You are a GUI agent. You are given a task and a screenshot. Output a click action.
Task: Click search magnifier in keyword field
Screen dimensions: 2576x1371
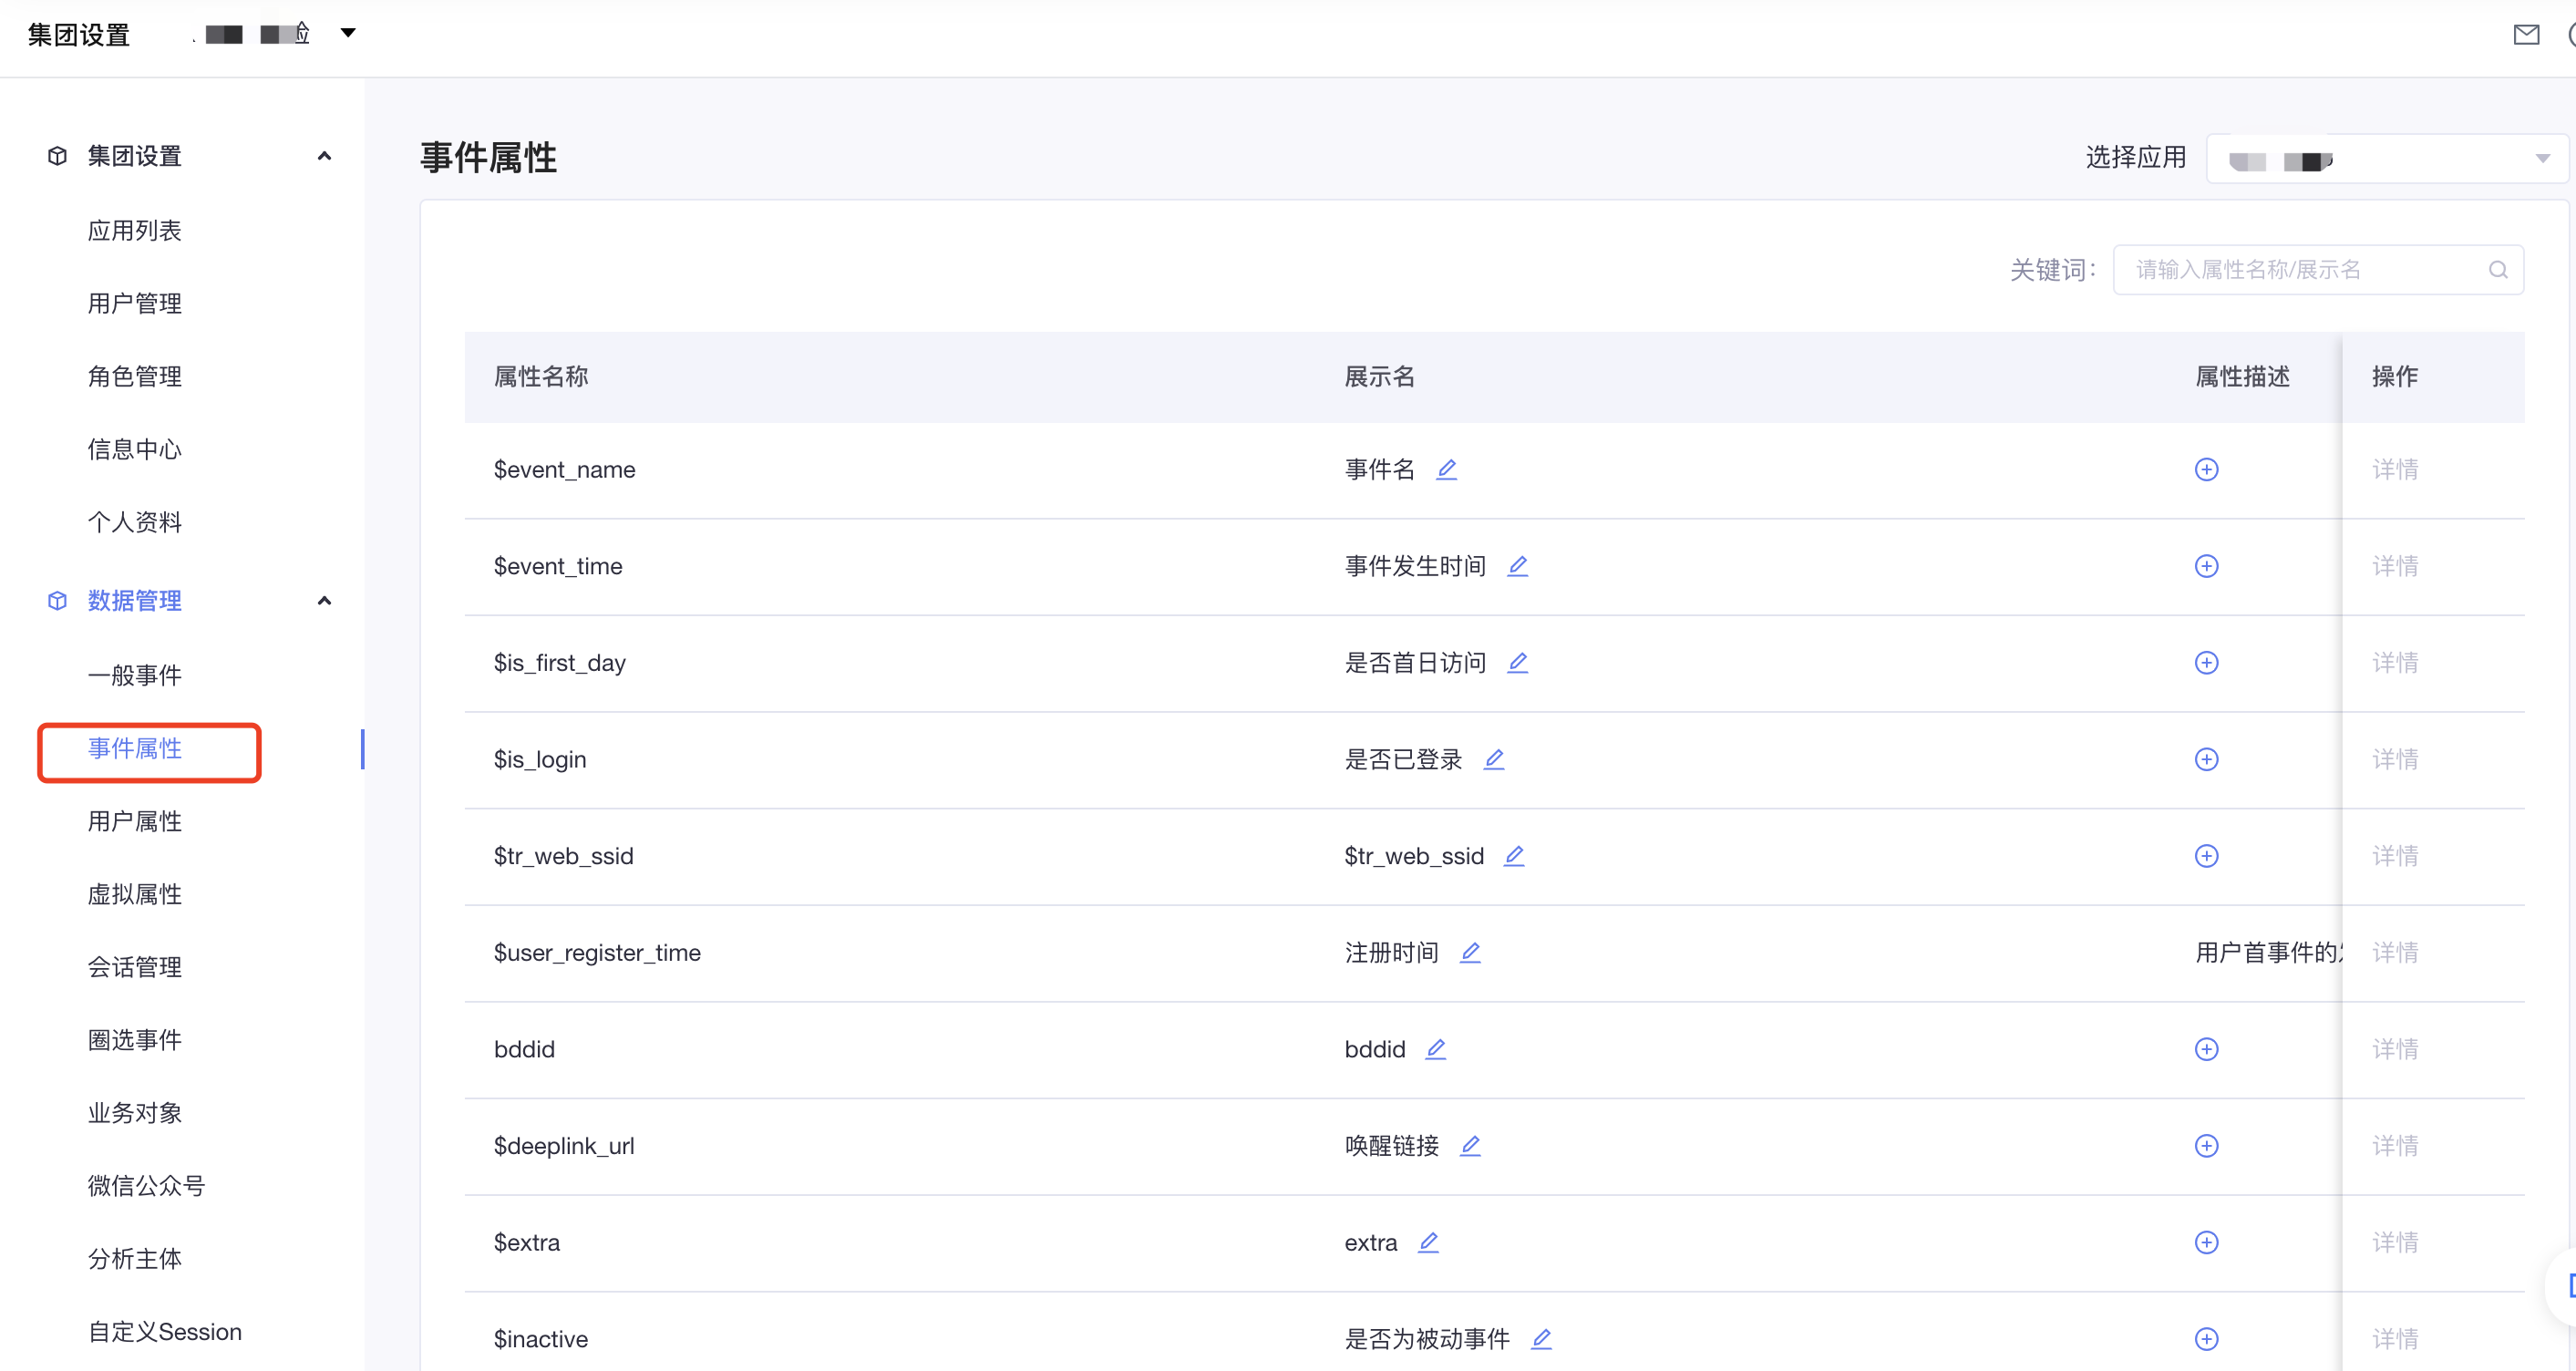(2497, 270)
